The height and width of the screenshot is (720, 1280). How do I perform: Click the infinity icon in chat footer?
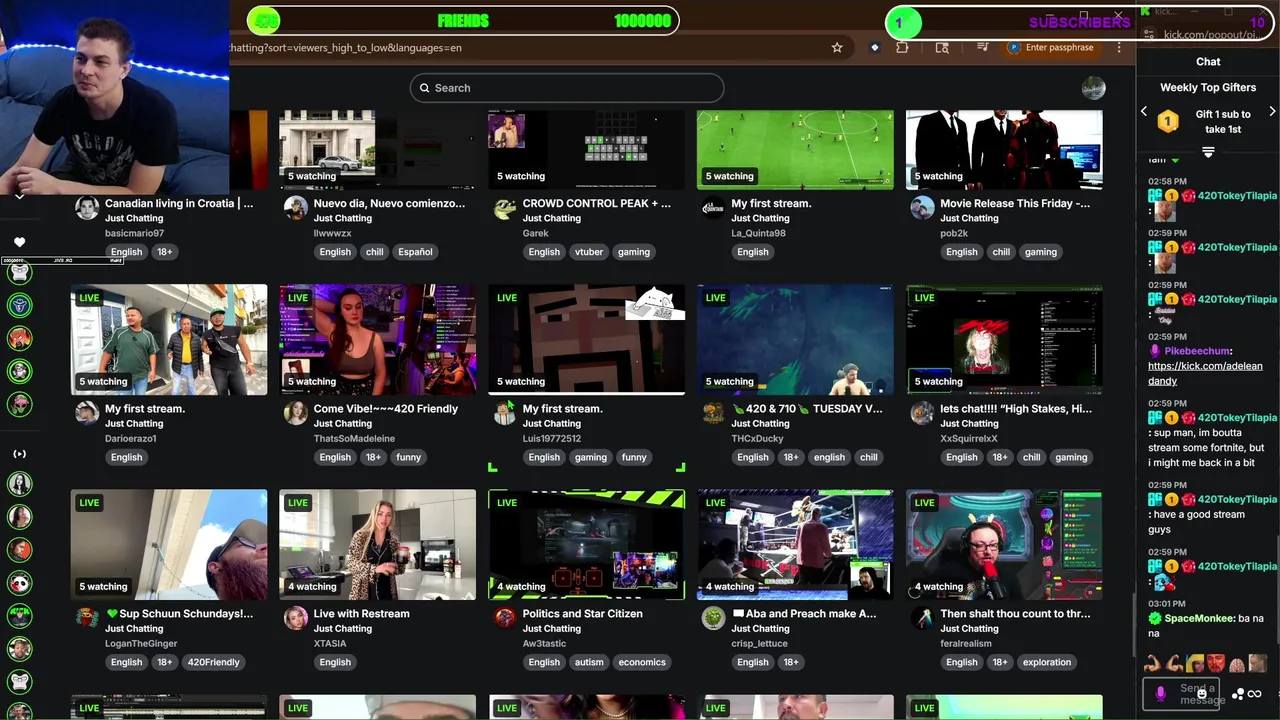[x=1255, y=693]
